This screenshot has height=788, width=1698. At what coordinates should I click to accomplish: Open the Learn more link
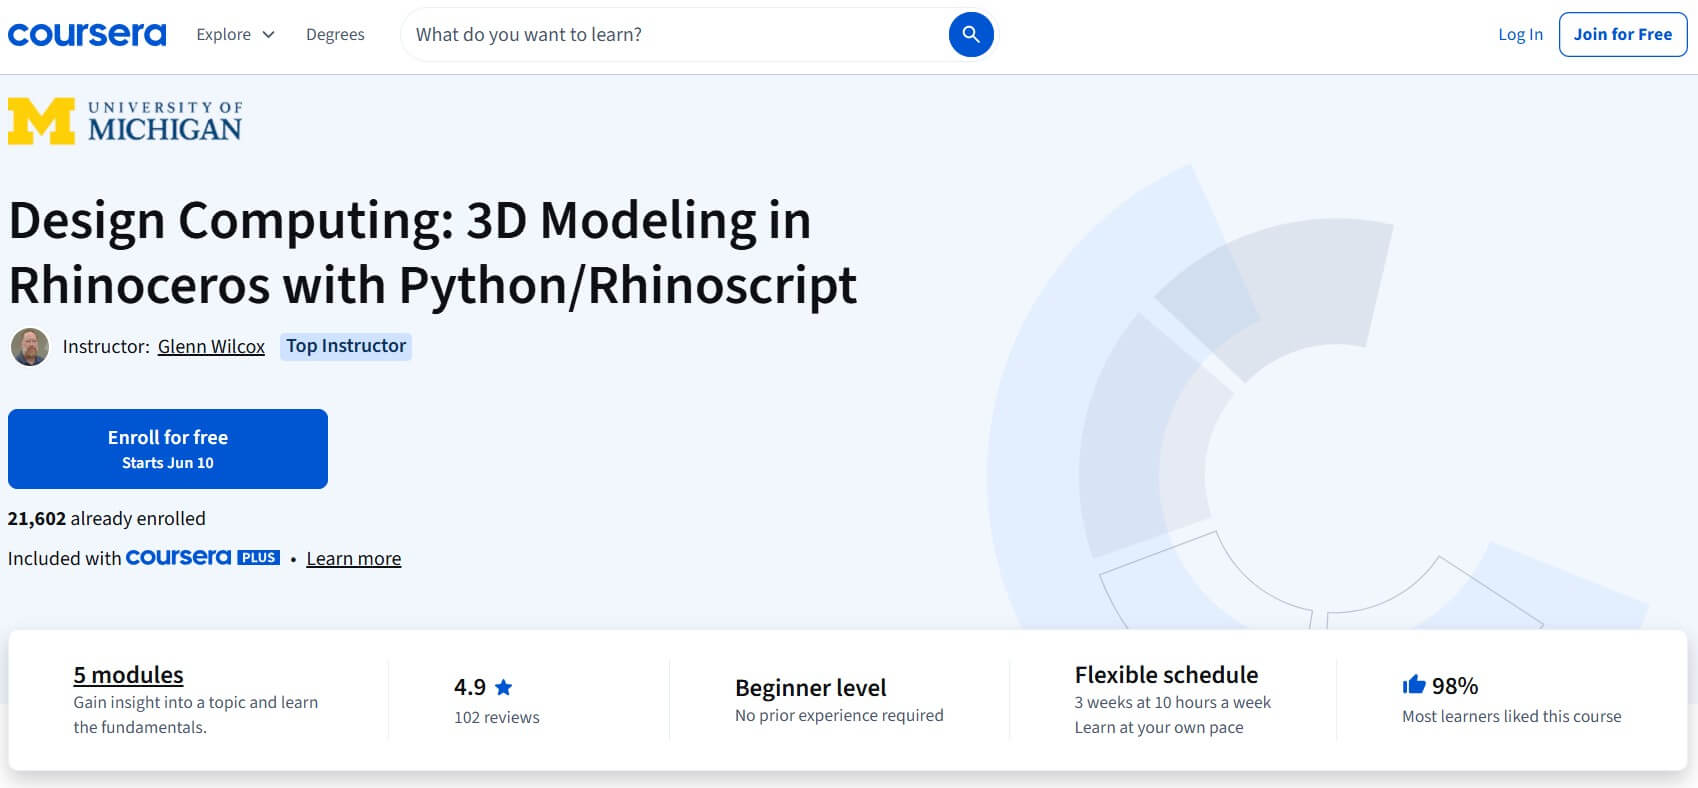coord(354,558)
